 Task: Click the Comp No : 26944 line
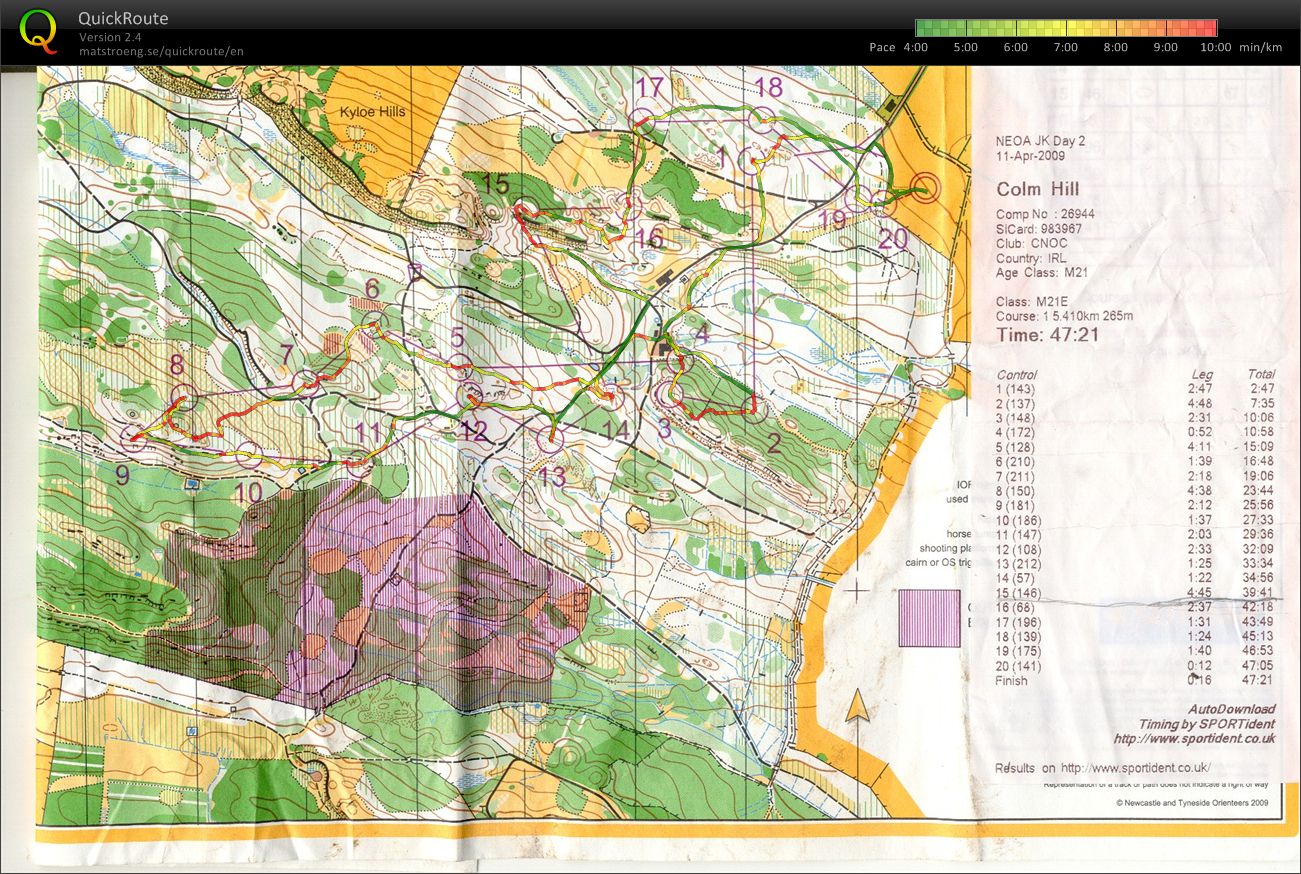click(x=1045, y=214)
